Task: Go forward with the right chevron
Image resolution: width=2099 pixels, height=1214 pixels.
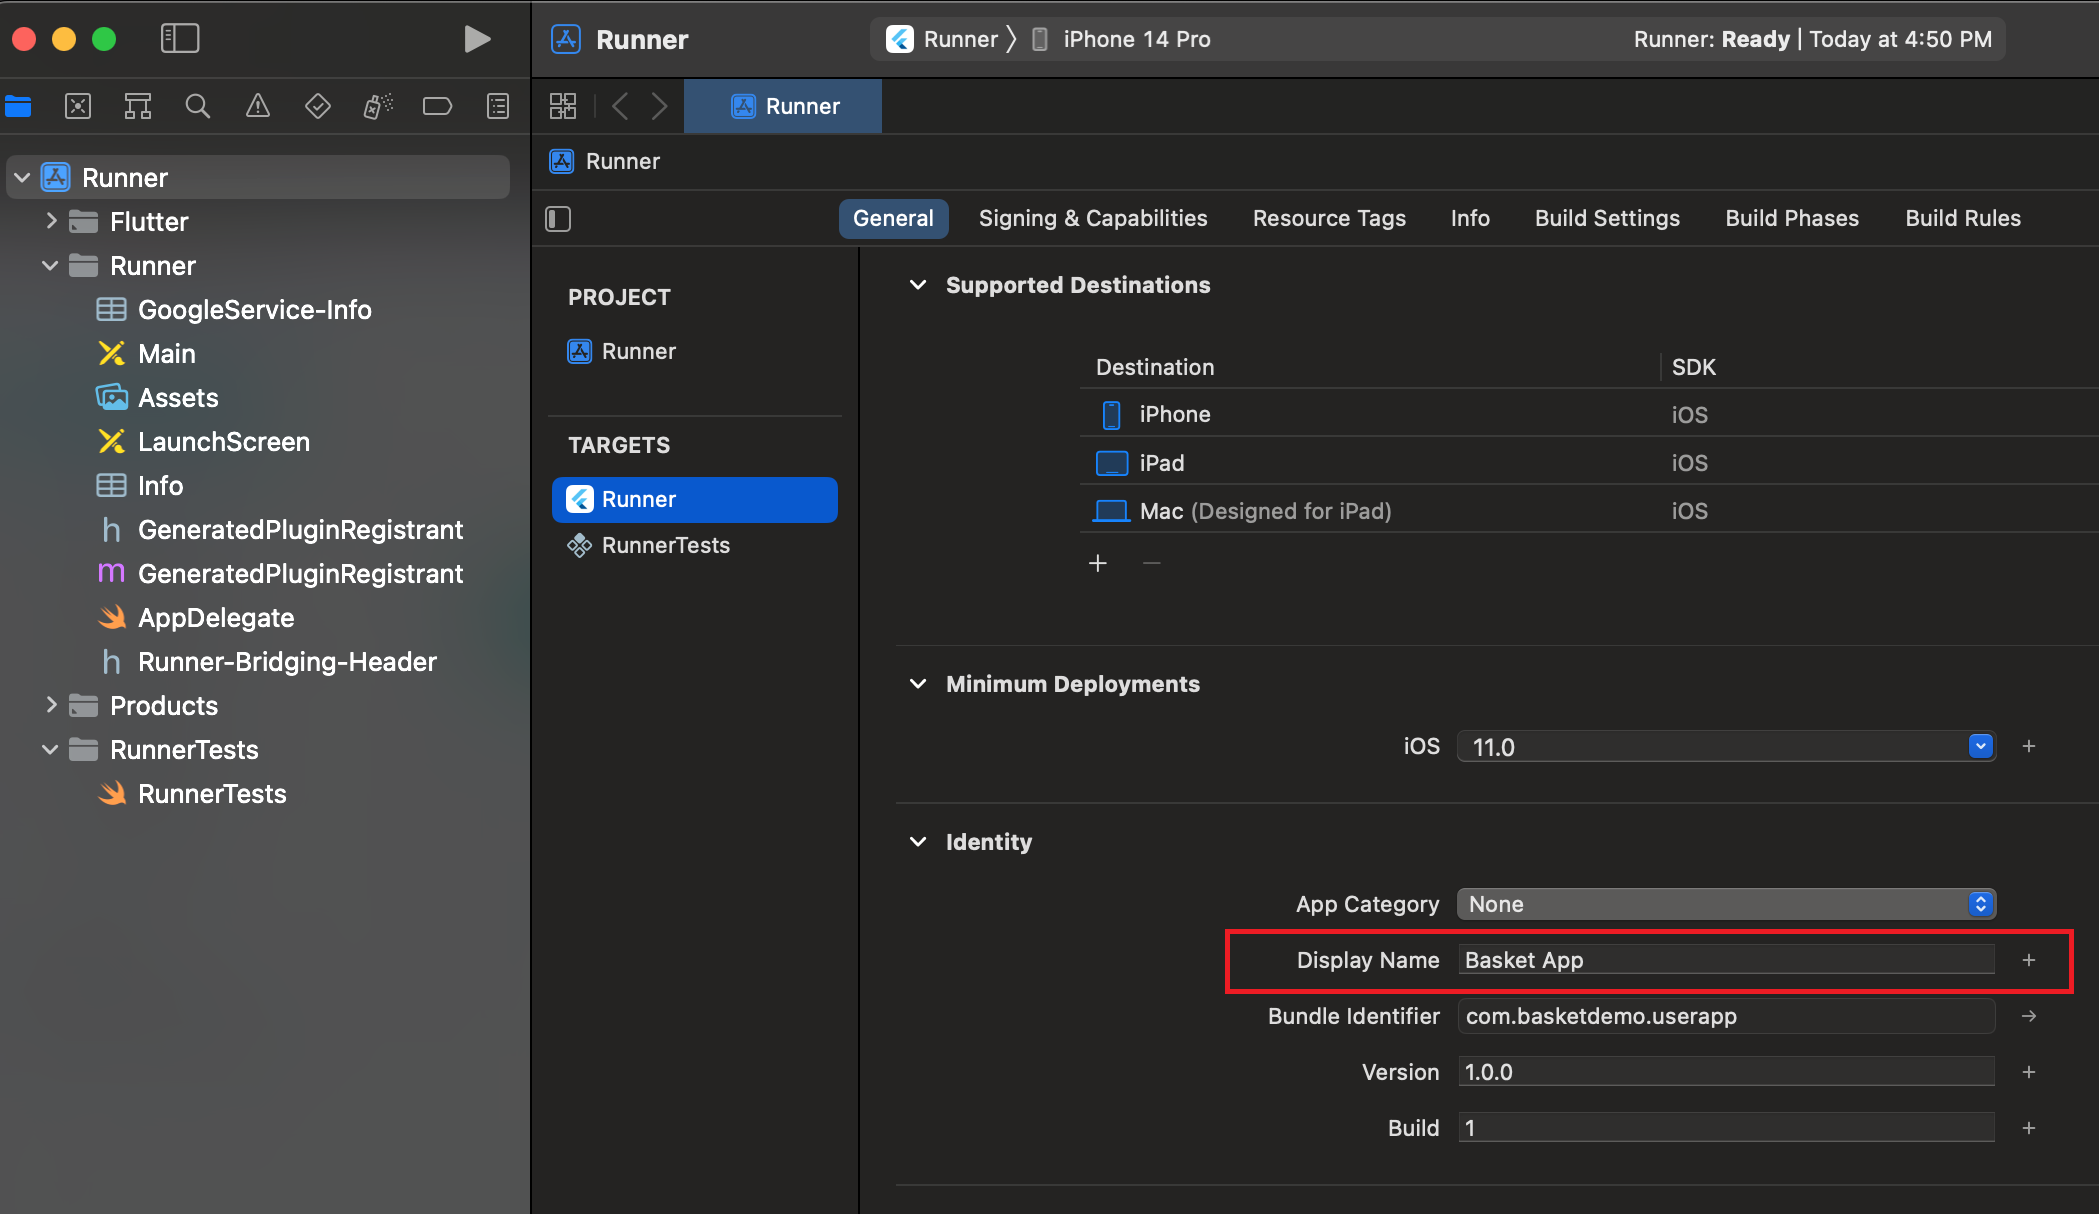Action: [x=659, y=106]
